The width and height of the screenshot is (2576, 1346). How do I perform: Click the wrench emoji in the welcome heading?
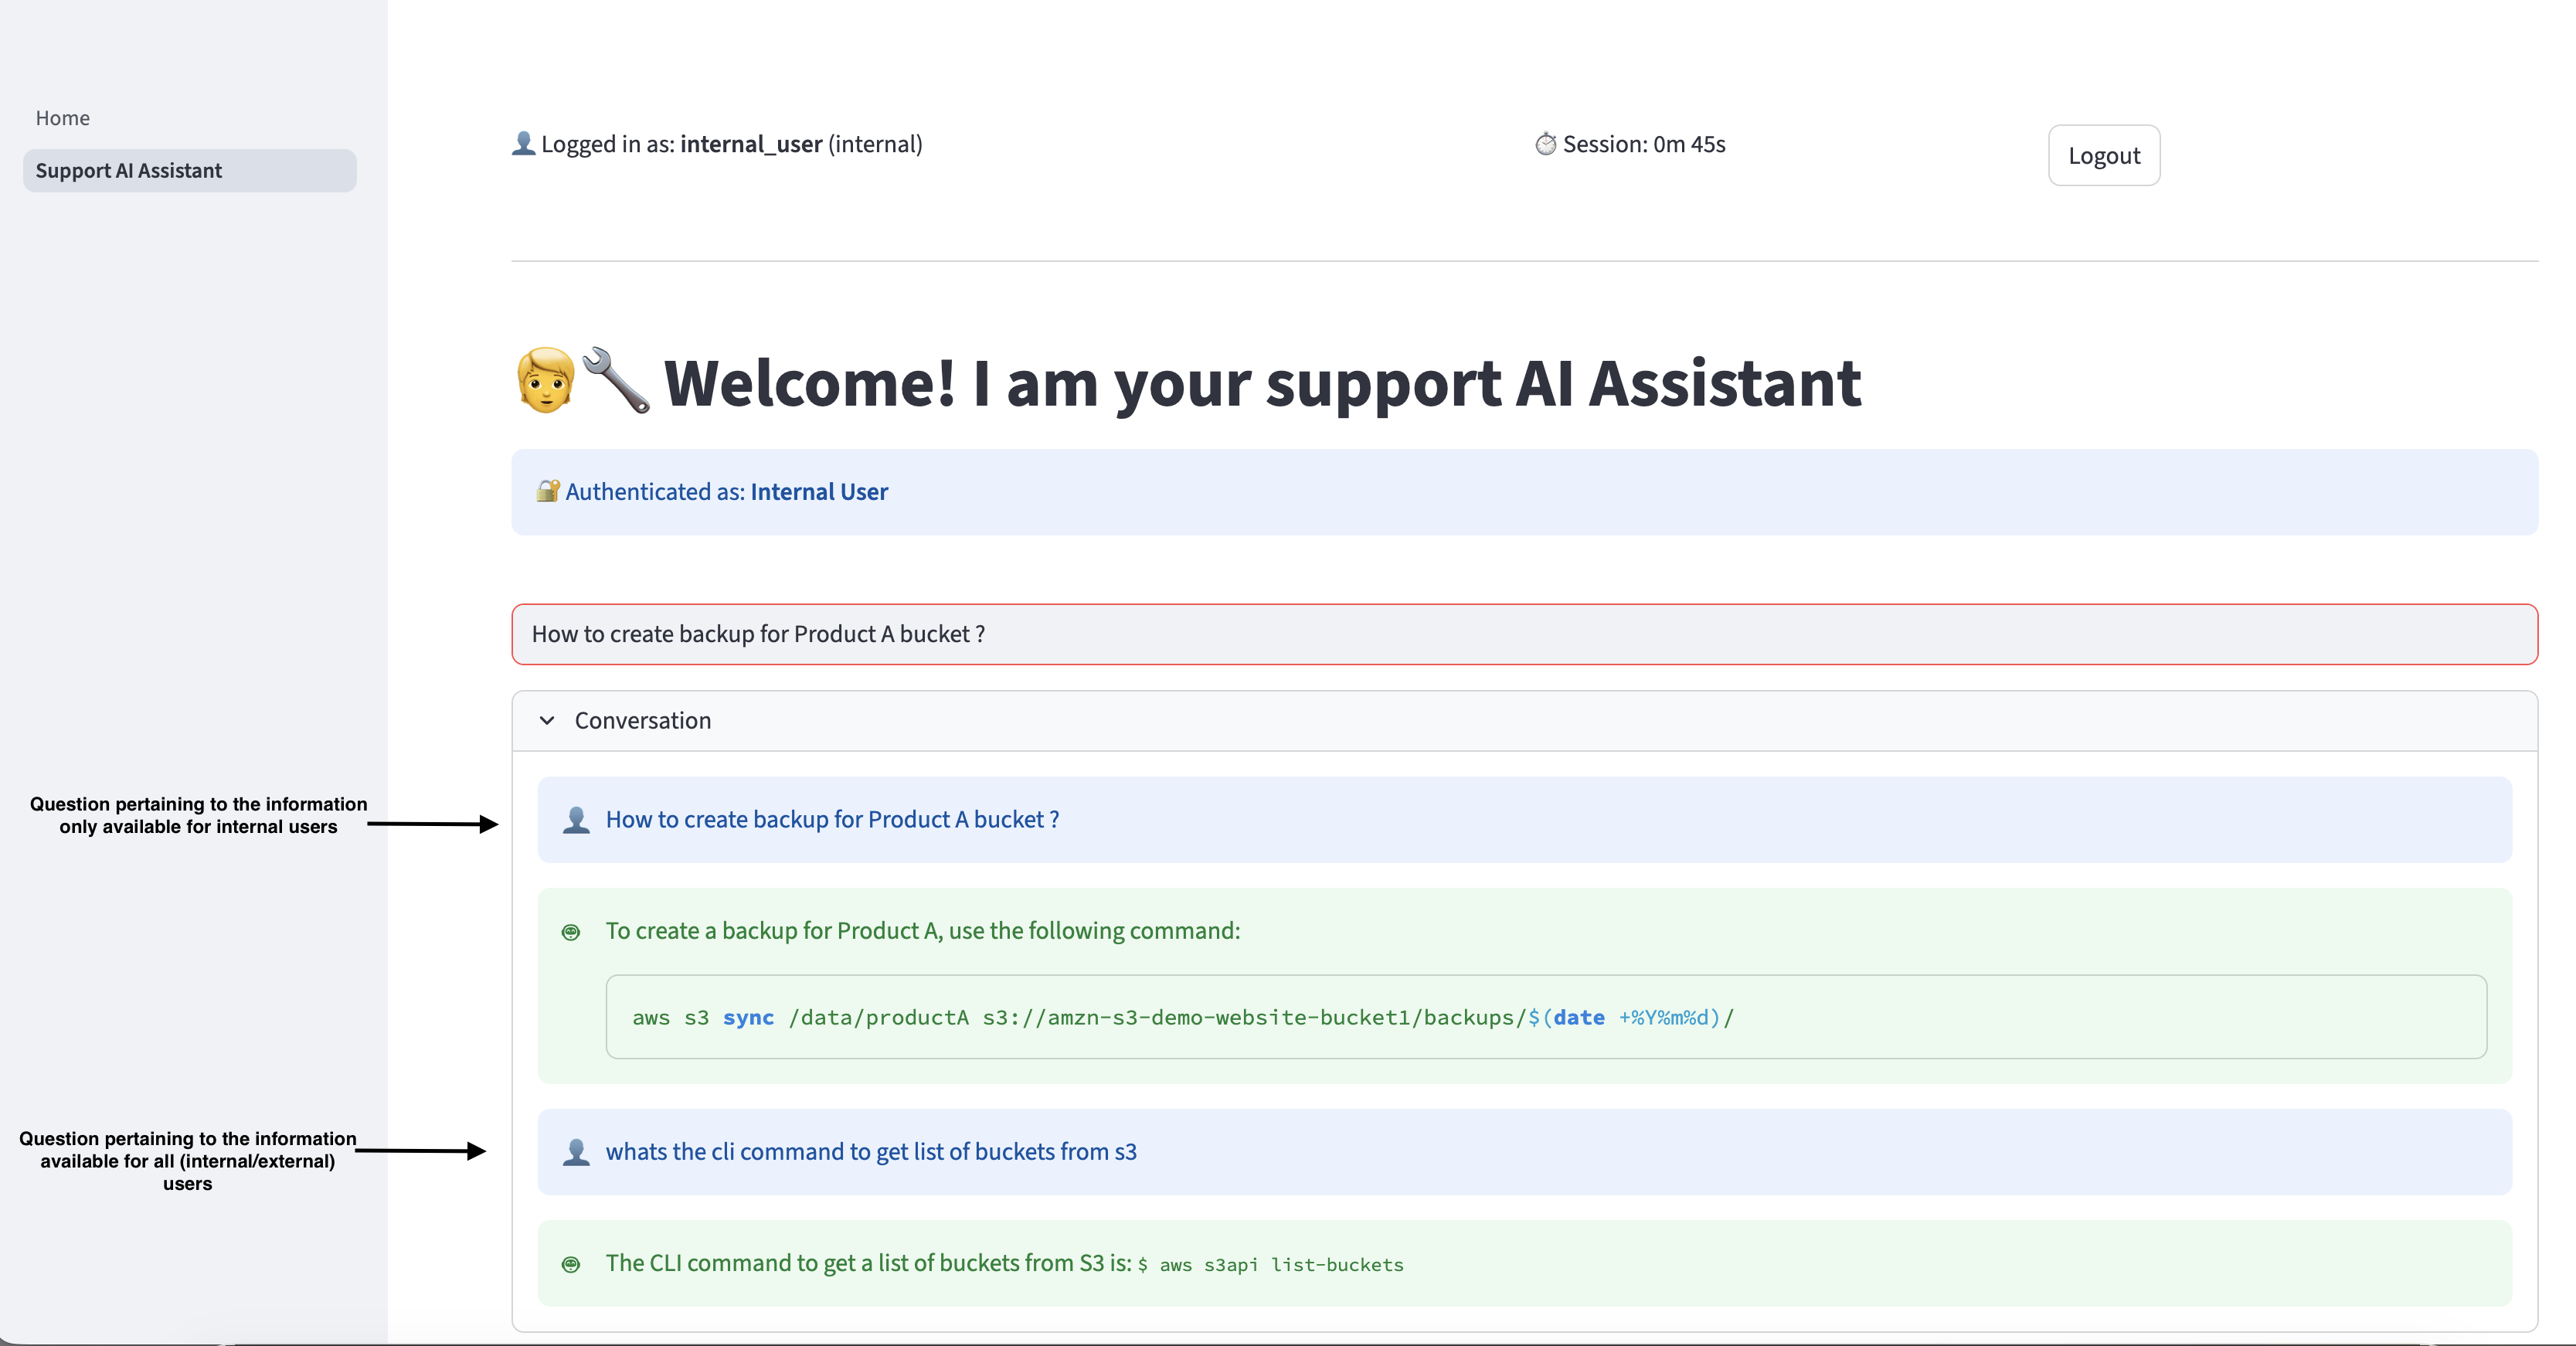(616, 380)
